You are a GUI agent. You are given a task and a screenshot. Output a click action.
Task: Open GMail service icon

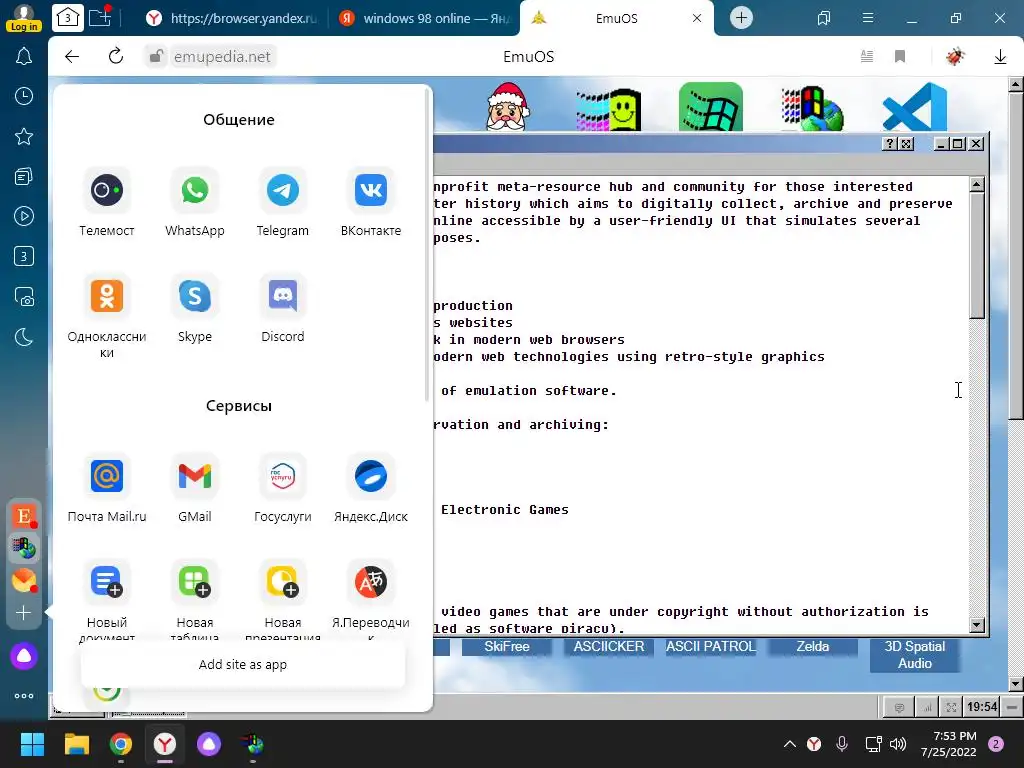pos(195,476)
